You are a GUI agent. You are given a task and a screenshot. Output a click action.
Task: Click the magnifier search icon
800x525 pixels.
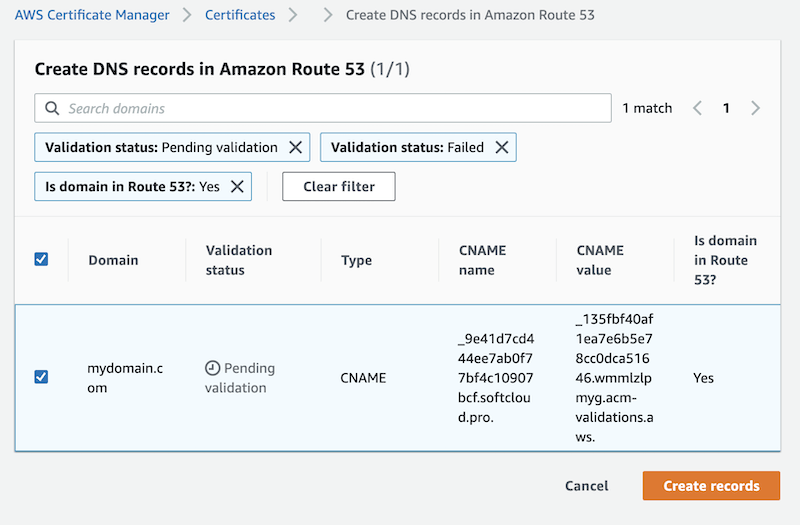[52, 108]
